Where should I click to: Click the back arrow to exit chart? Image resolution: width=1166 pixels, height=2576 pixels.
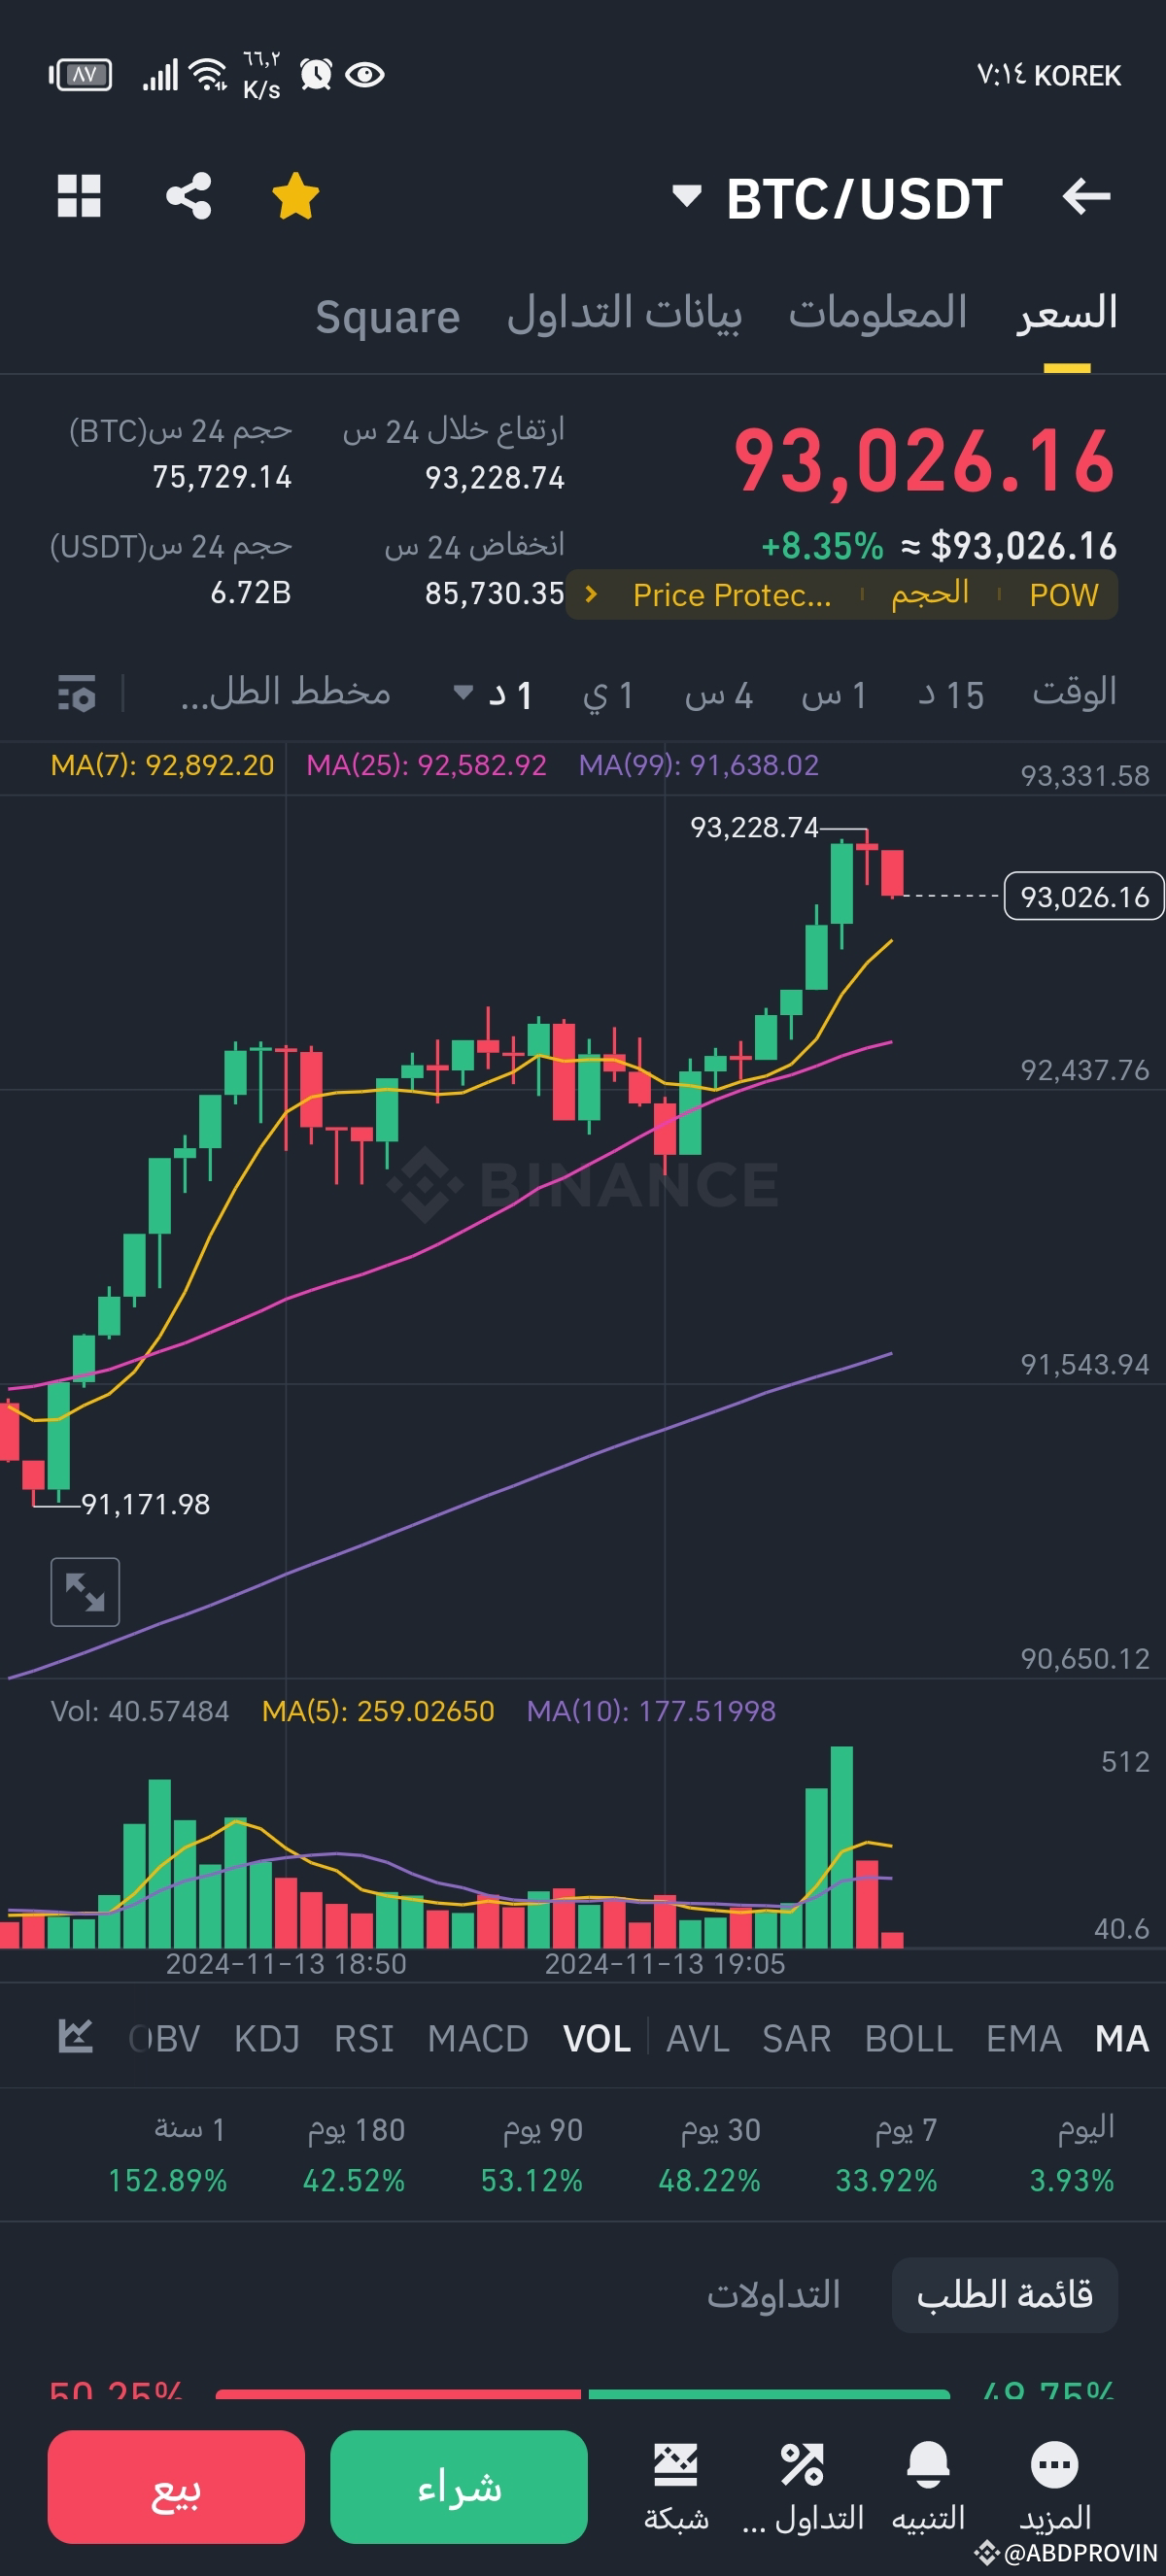pos(1086,197)
